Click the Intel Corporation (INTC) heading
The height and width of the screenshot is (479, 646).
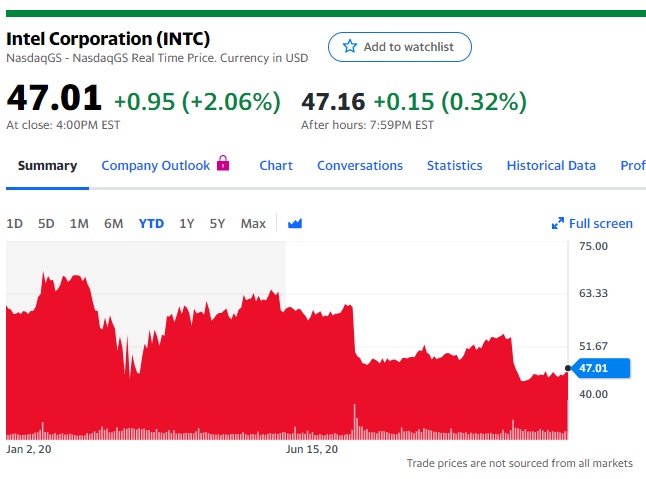pyautogui.click(x=108, y=39)
